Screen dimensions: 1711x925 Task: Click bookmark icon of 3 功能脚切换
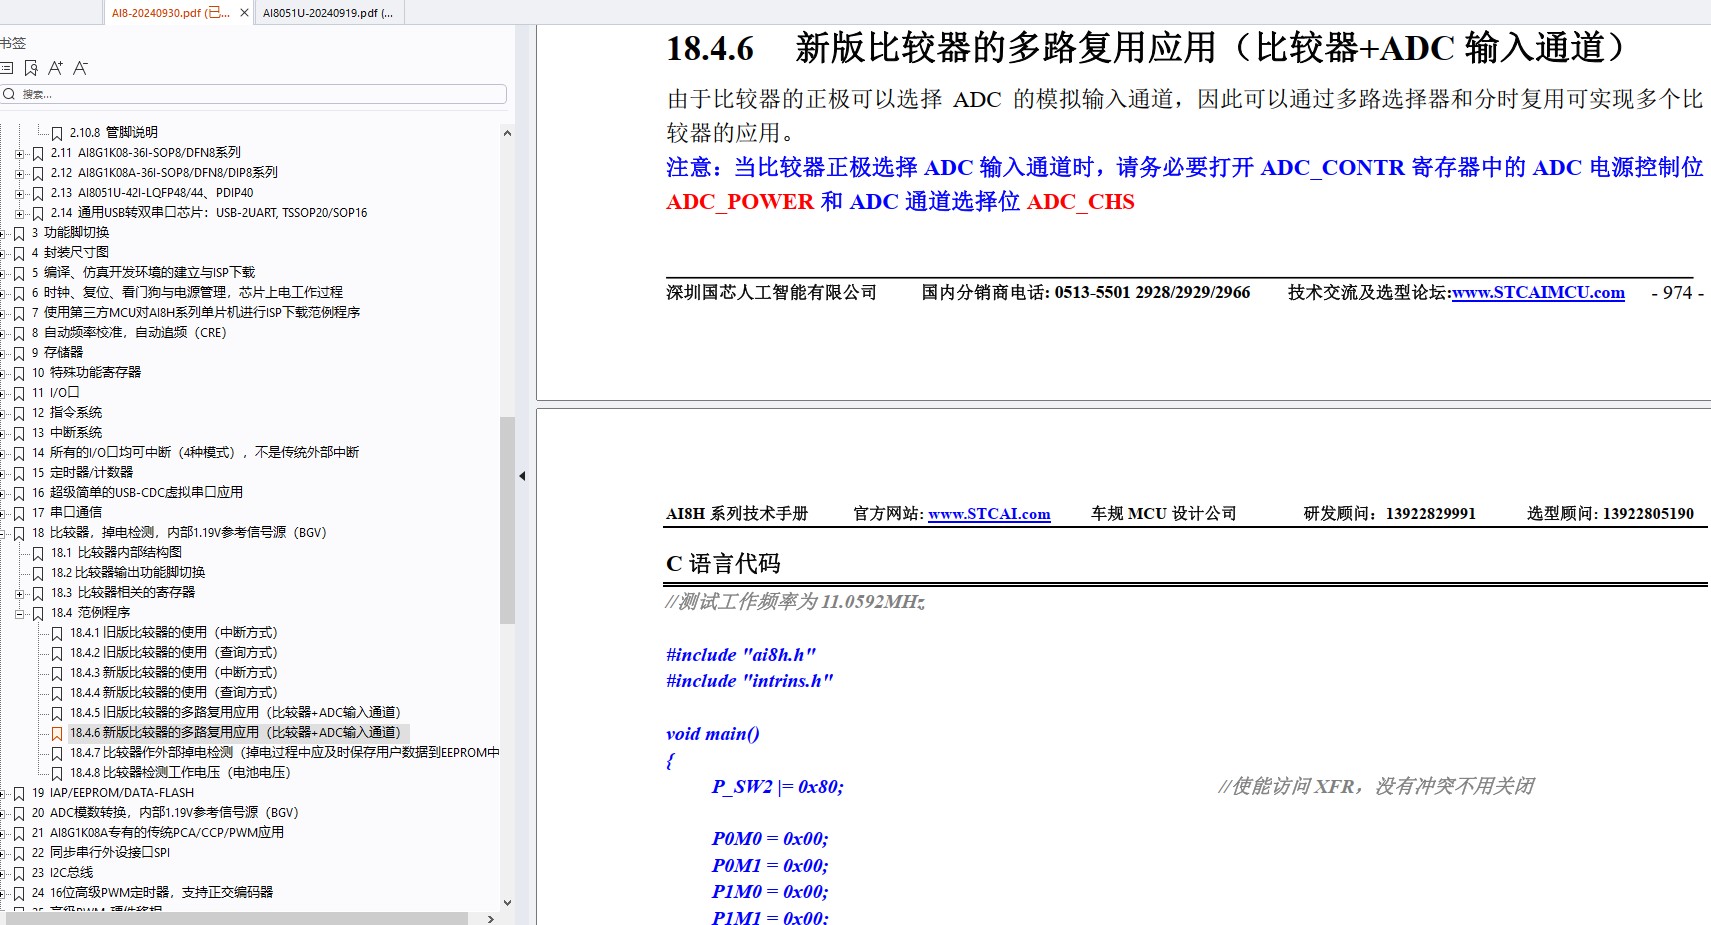(x=19, y=233)
